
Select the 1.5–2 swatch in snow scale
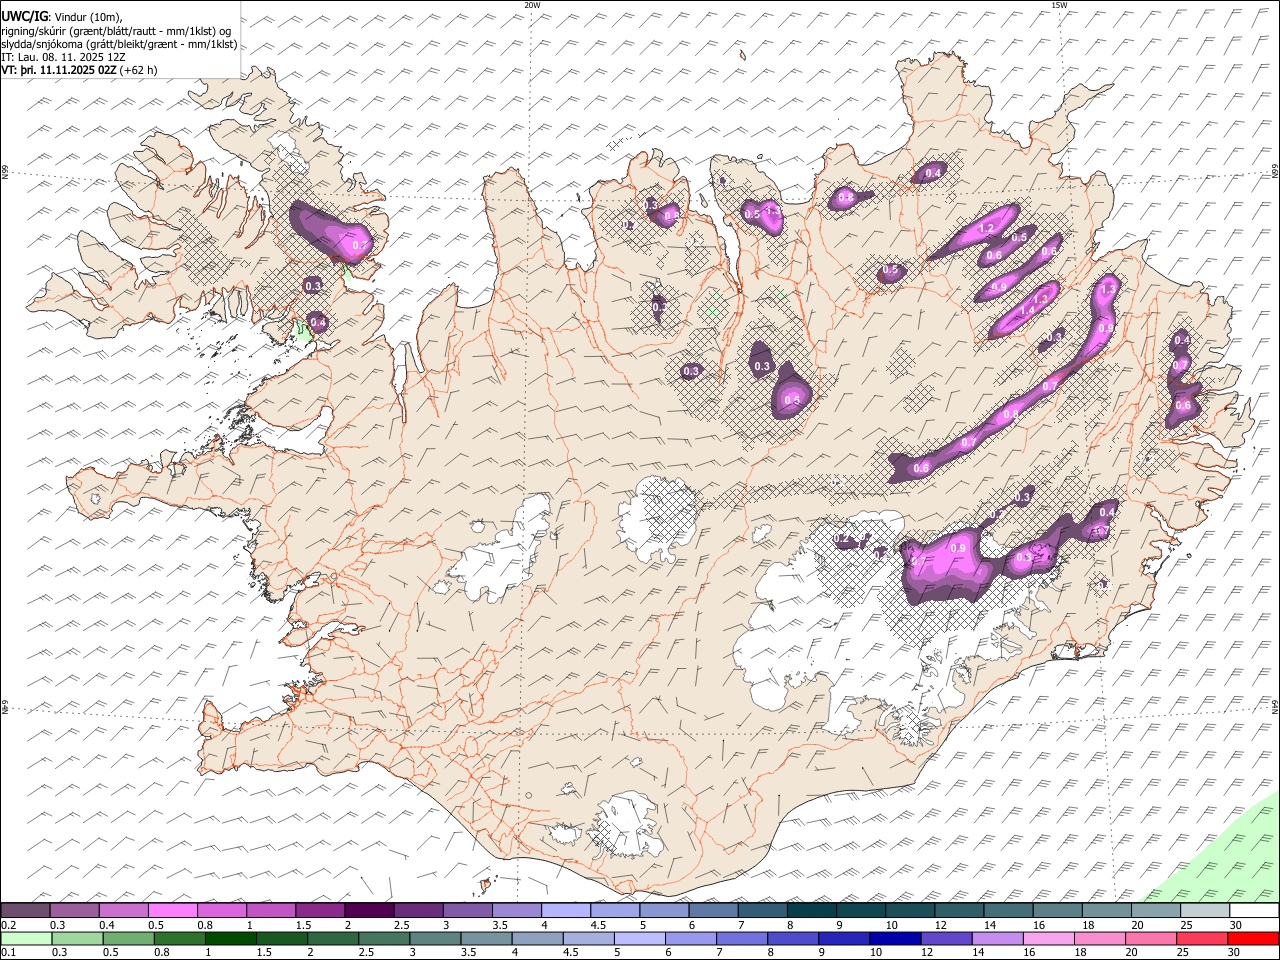click(320, 911)
